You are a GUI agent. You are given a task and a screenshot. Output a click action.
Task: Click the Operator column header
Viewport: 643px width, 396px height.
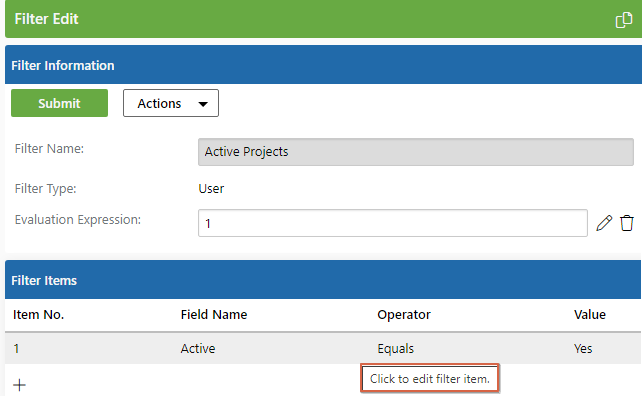(x=404, y=314)
